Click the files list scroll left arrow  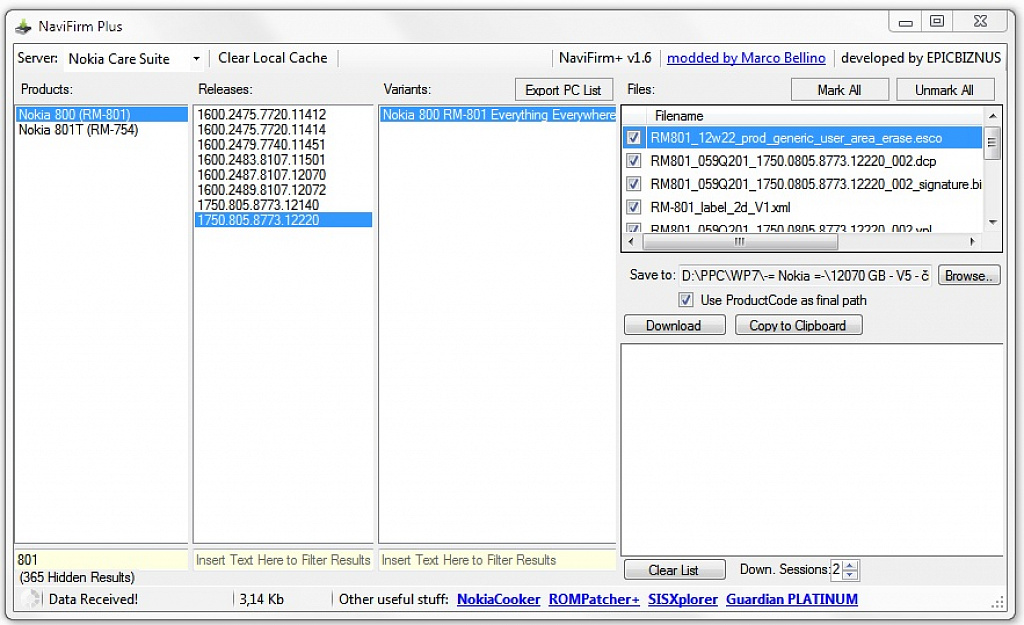click(631, 242)
